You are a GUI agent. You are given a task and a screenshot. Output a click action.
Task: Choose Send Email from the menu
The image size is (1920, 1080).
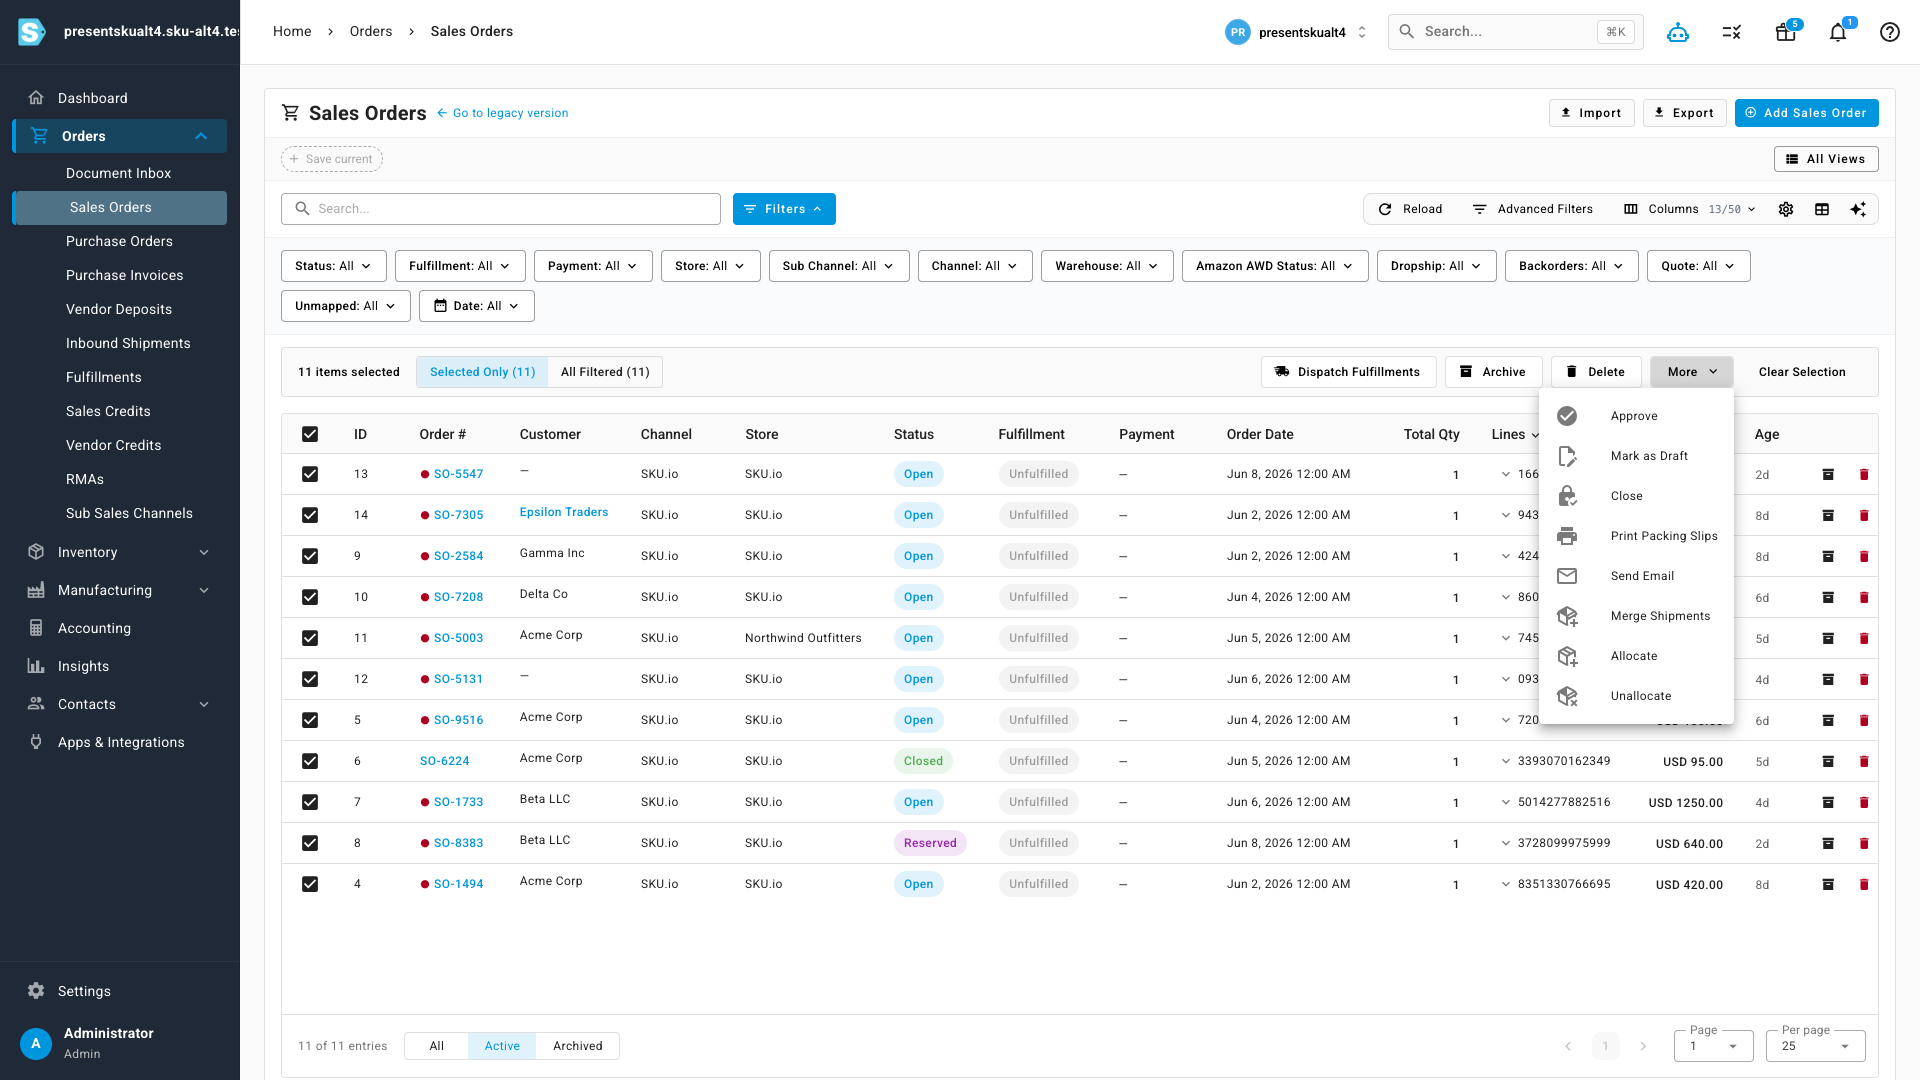[x=1636, y=576]
